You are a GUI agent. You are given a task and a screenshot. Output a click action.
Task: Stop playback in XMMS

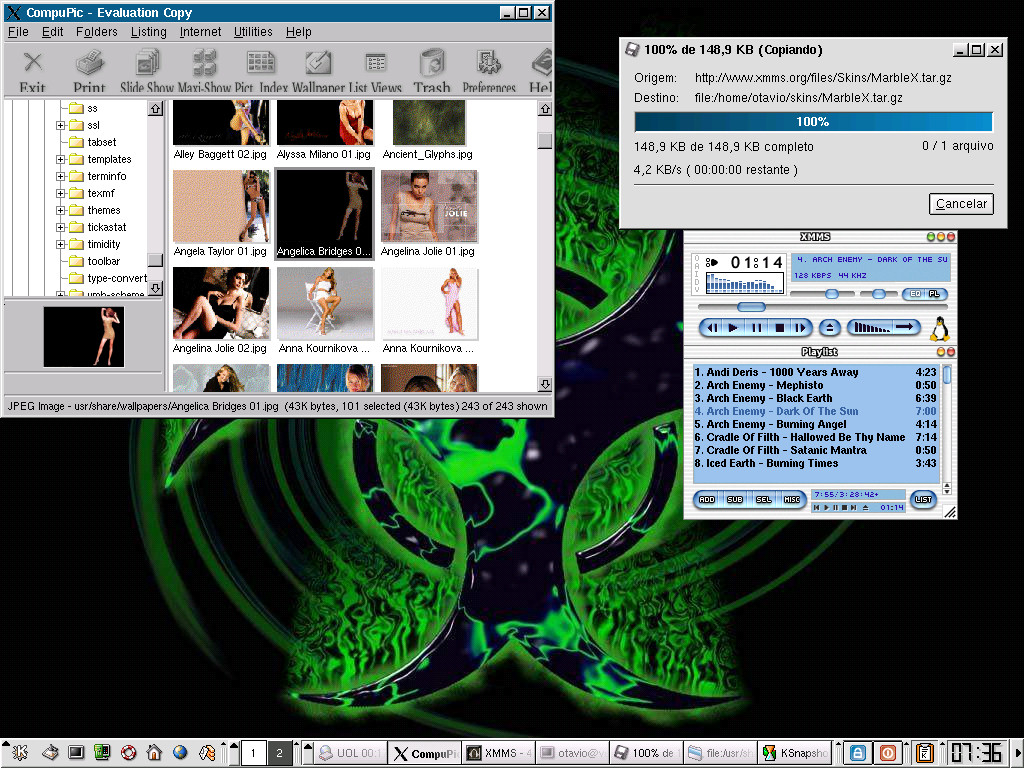[x=779, y=328]
